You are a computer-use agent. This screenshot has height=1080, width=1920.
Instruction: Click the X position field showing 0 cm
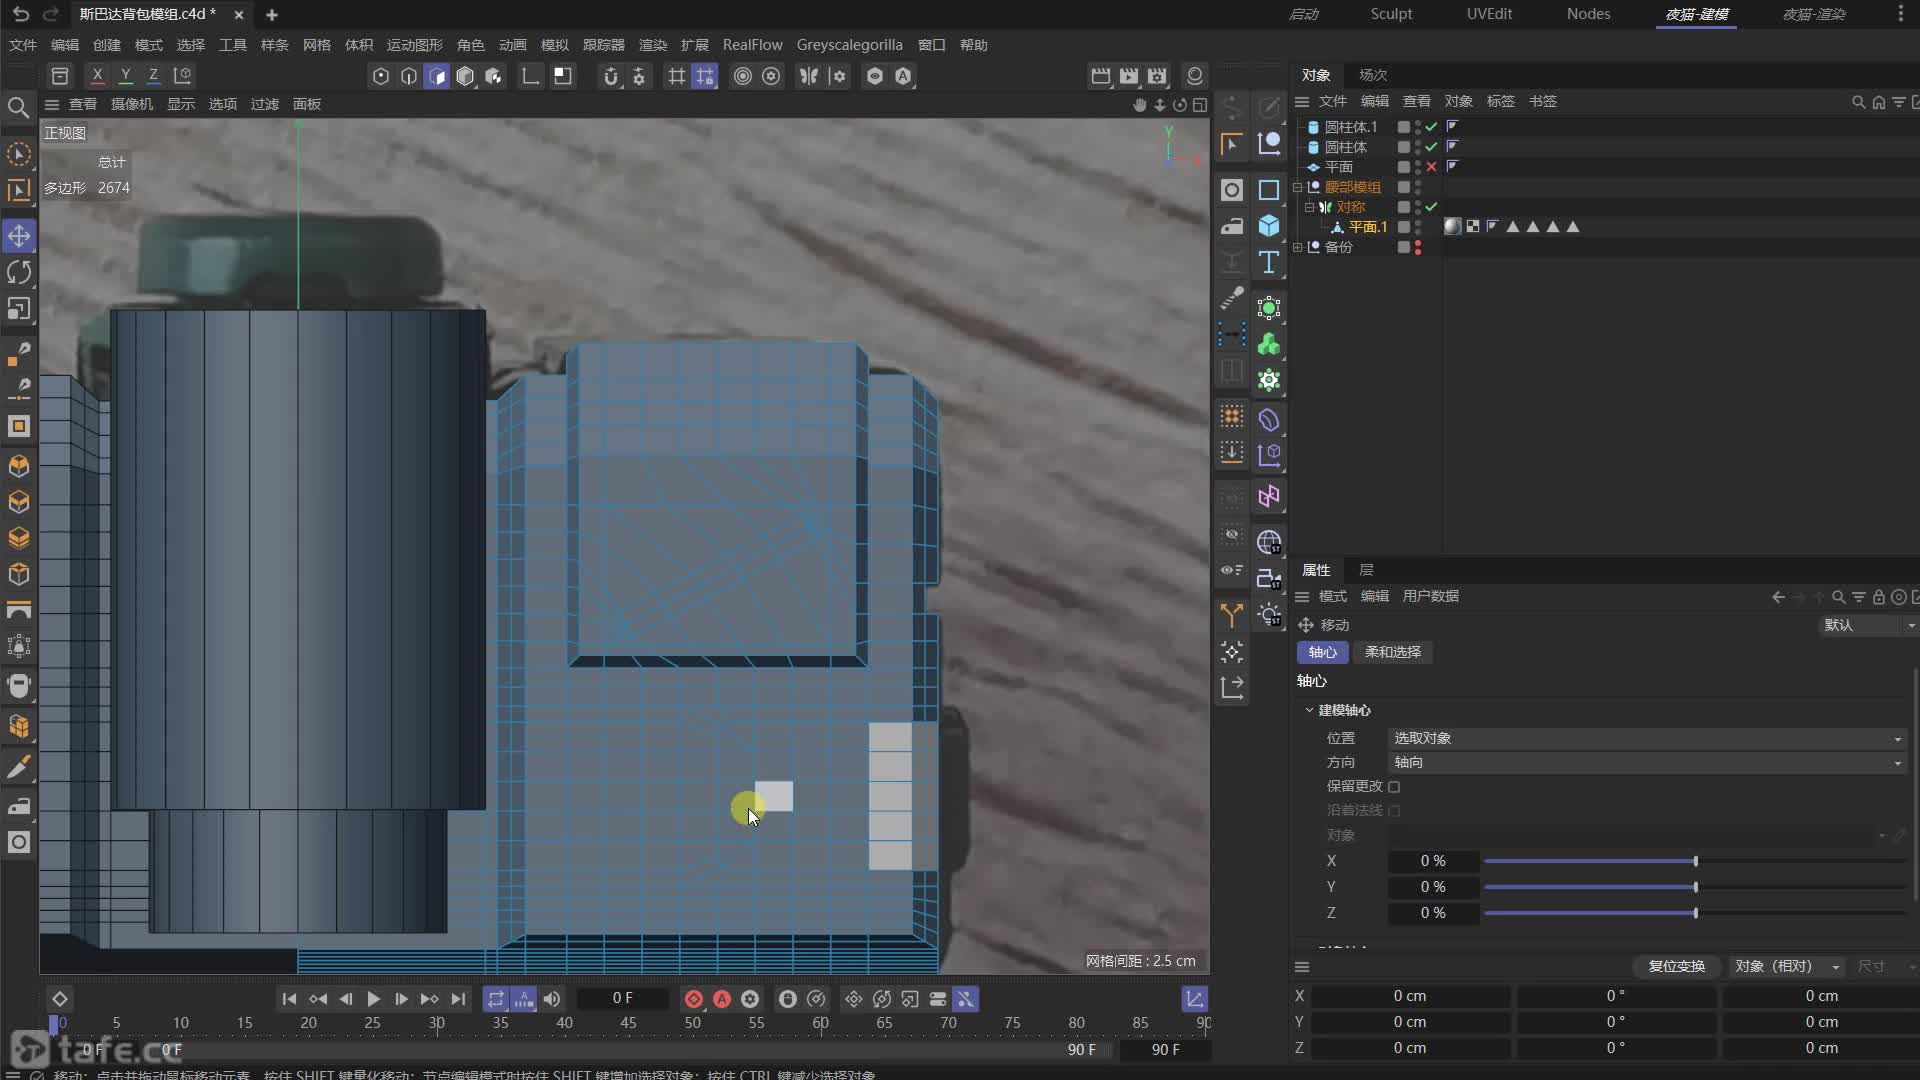click(1410, 996)
